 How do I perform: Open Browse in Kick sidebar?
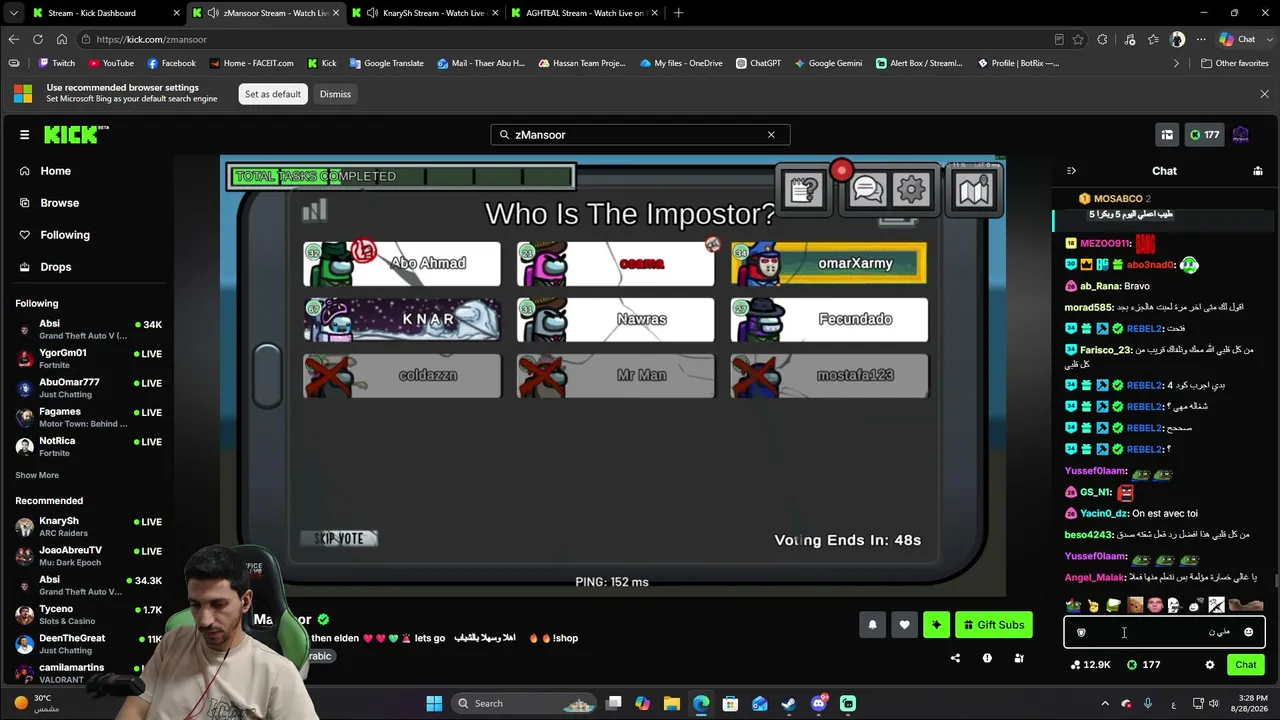coord(59,203)
